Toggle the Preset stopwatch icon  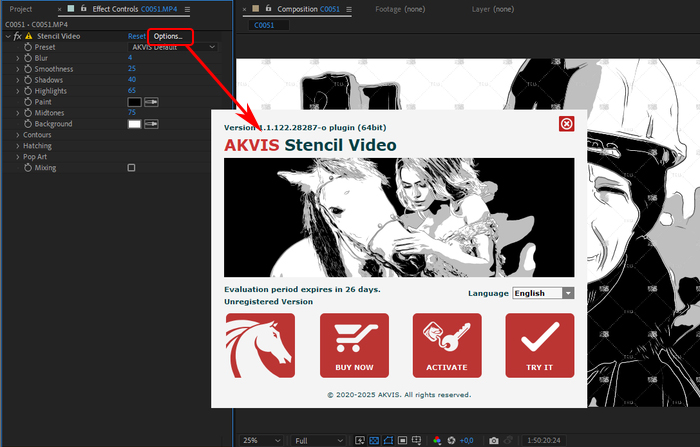28,47
